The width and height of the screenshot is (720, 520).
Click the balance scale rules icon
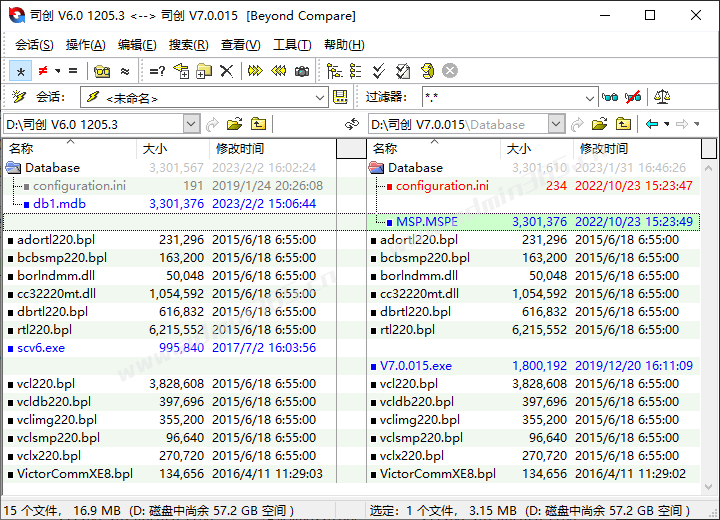(662, 97)
